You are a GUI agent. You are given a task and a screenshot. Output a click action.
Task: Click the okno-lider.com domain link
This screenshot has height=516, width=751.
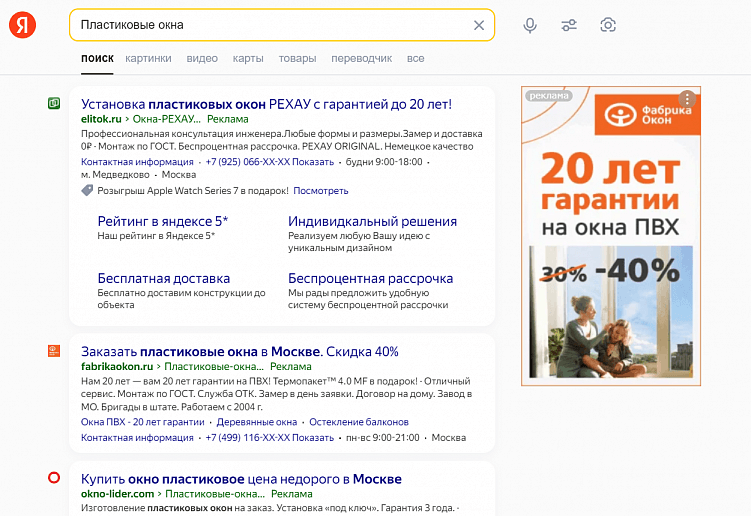(x=117, y=494)
